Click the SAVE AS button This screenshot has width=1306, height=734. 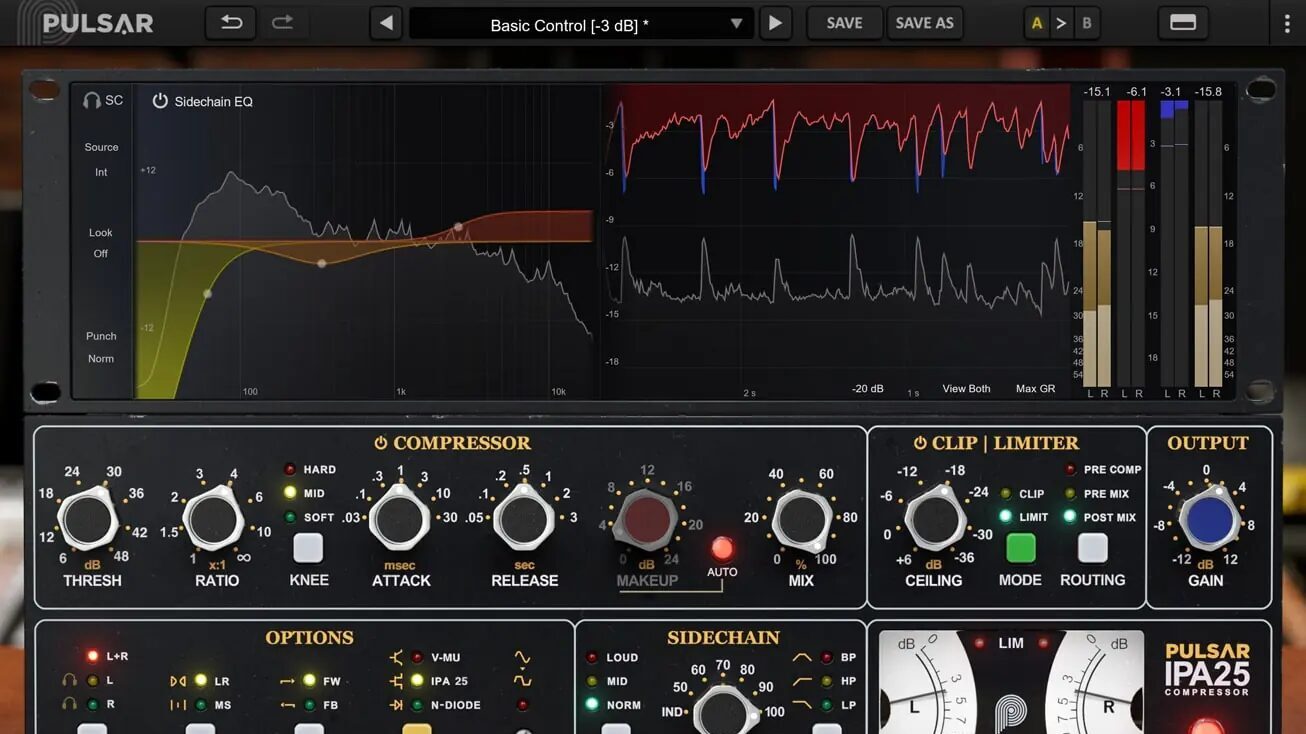(x=924, y=23)
